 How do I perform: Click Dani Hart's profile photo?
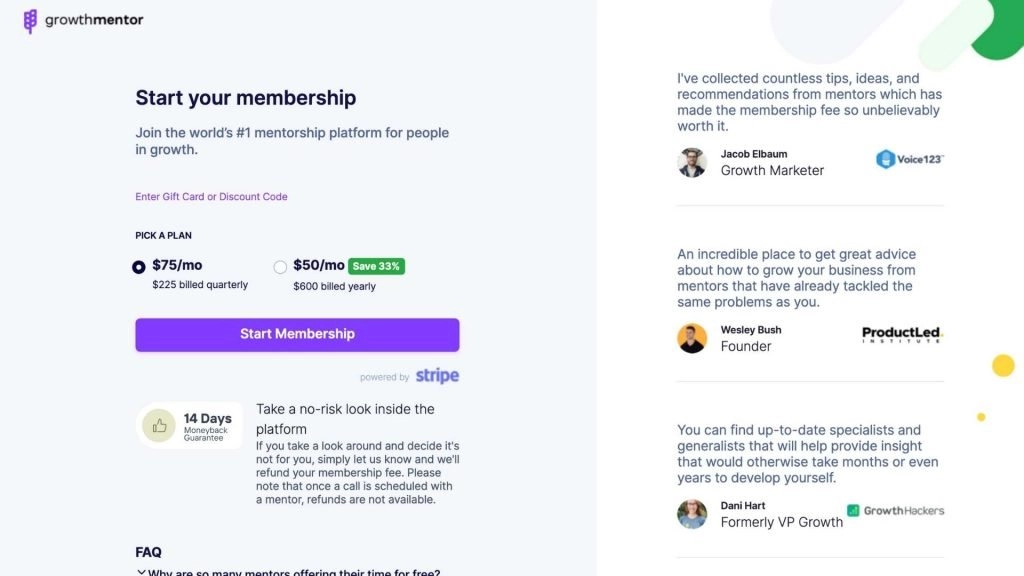pos(692,514)
